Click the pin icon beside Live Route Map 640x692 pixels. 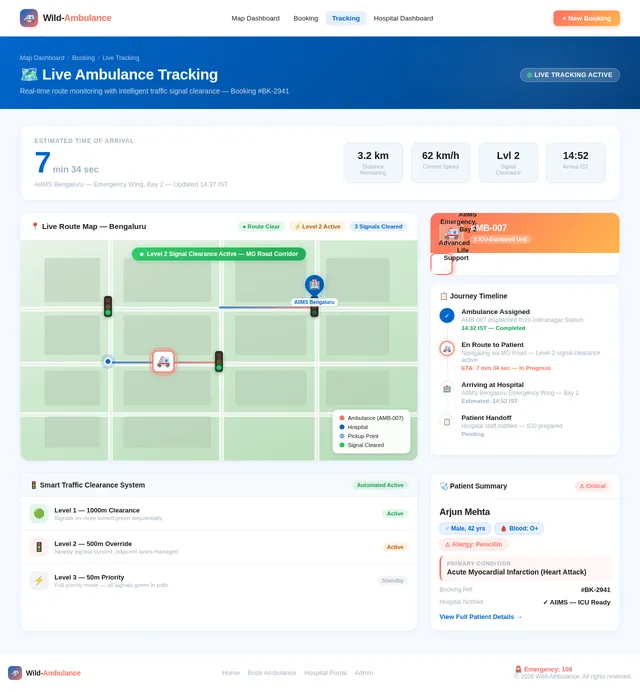pos(35,226)
